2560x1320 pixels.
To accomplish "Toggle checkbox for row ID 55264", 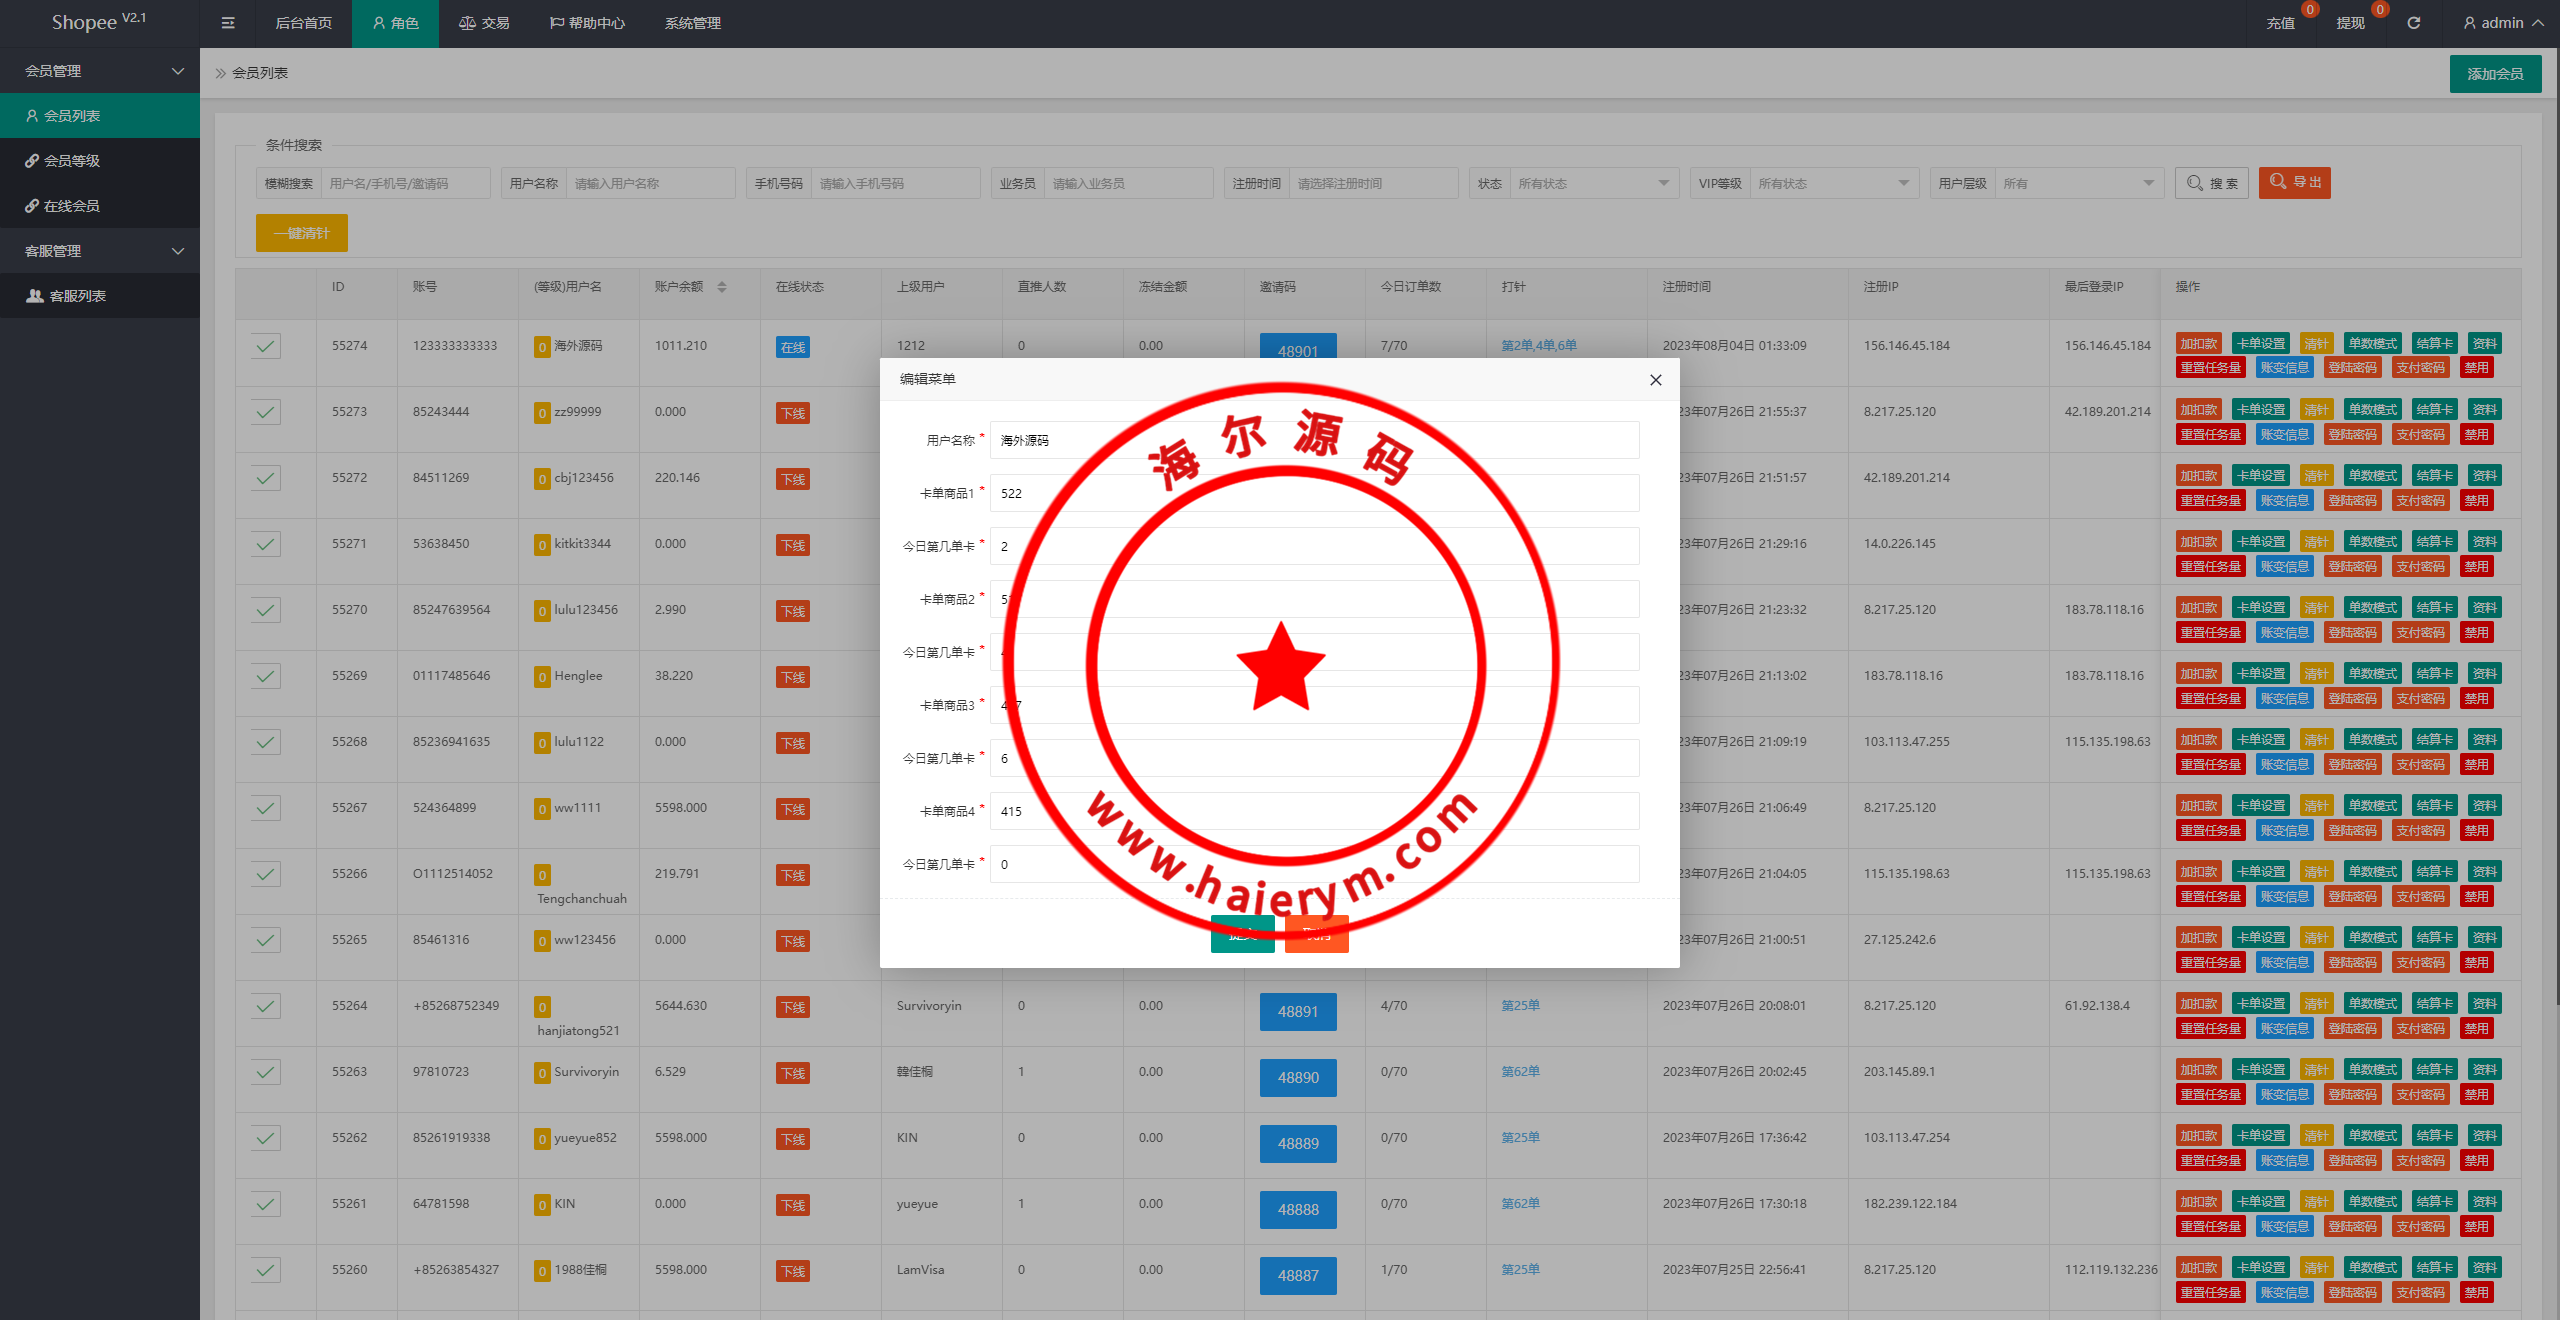I will [265, 1006].
